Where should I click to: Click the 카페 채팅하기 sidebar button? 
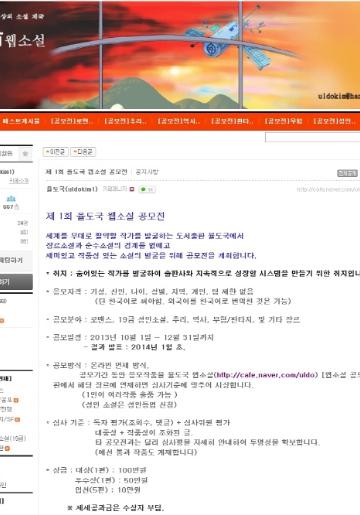coord(16,260)
